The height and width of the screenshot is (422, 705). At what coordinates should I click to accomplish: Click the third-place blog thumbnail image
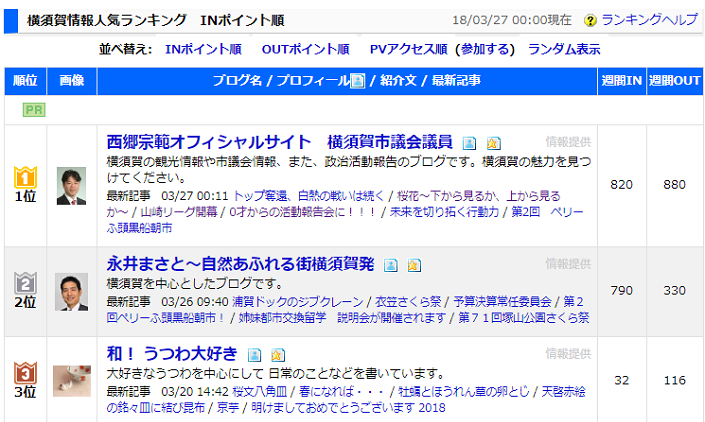click(71, 380)
